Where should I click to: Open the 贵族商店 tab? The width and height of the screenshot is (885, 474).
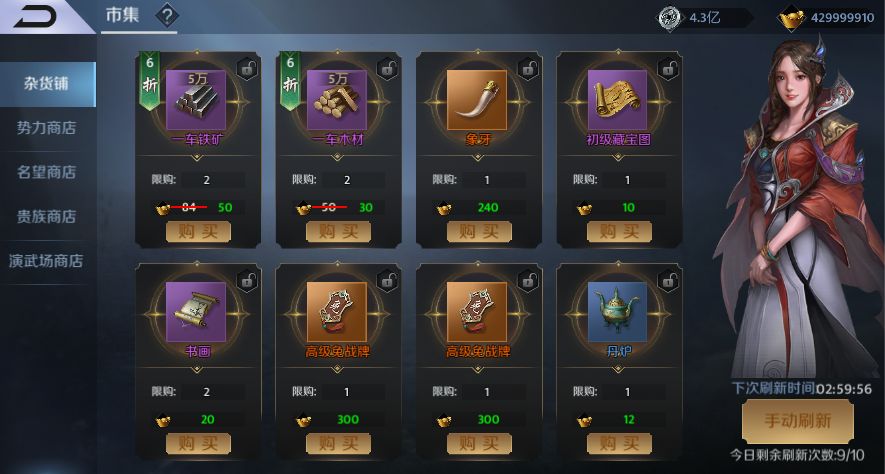point(47,217)
